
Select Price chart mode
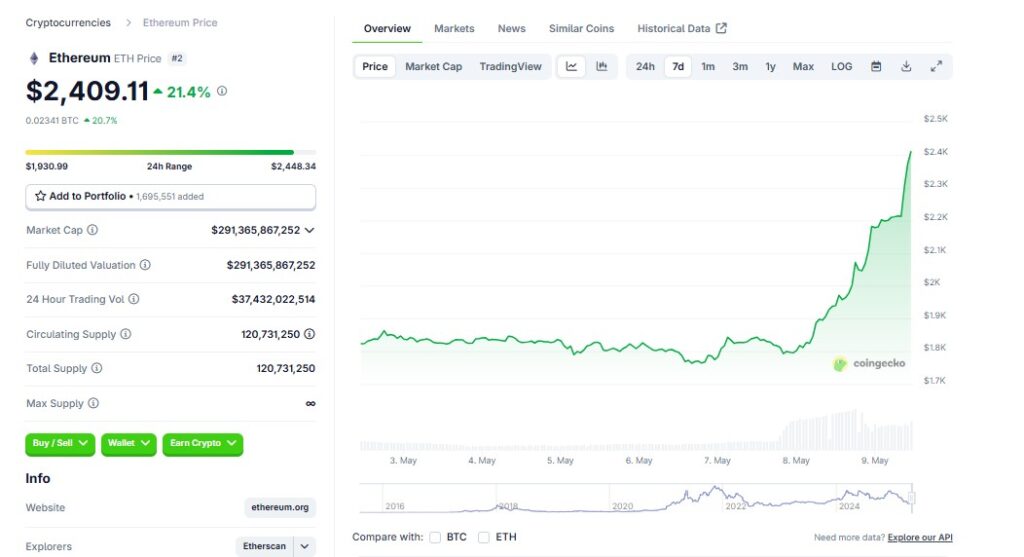(375, 67)
